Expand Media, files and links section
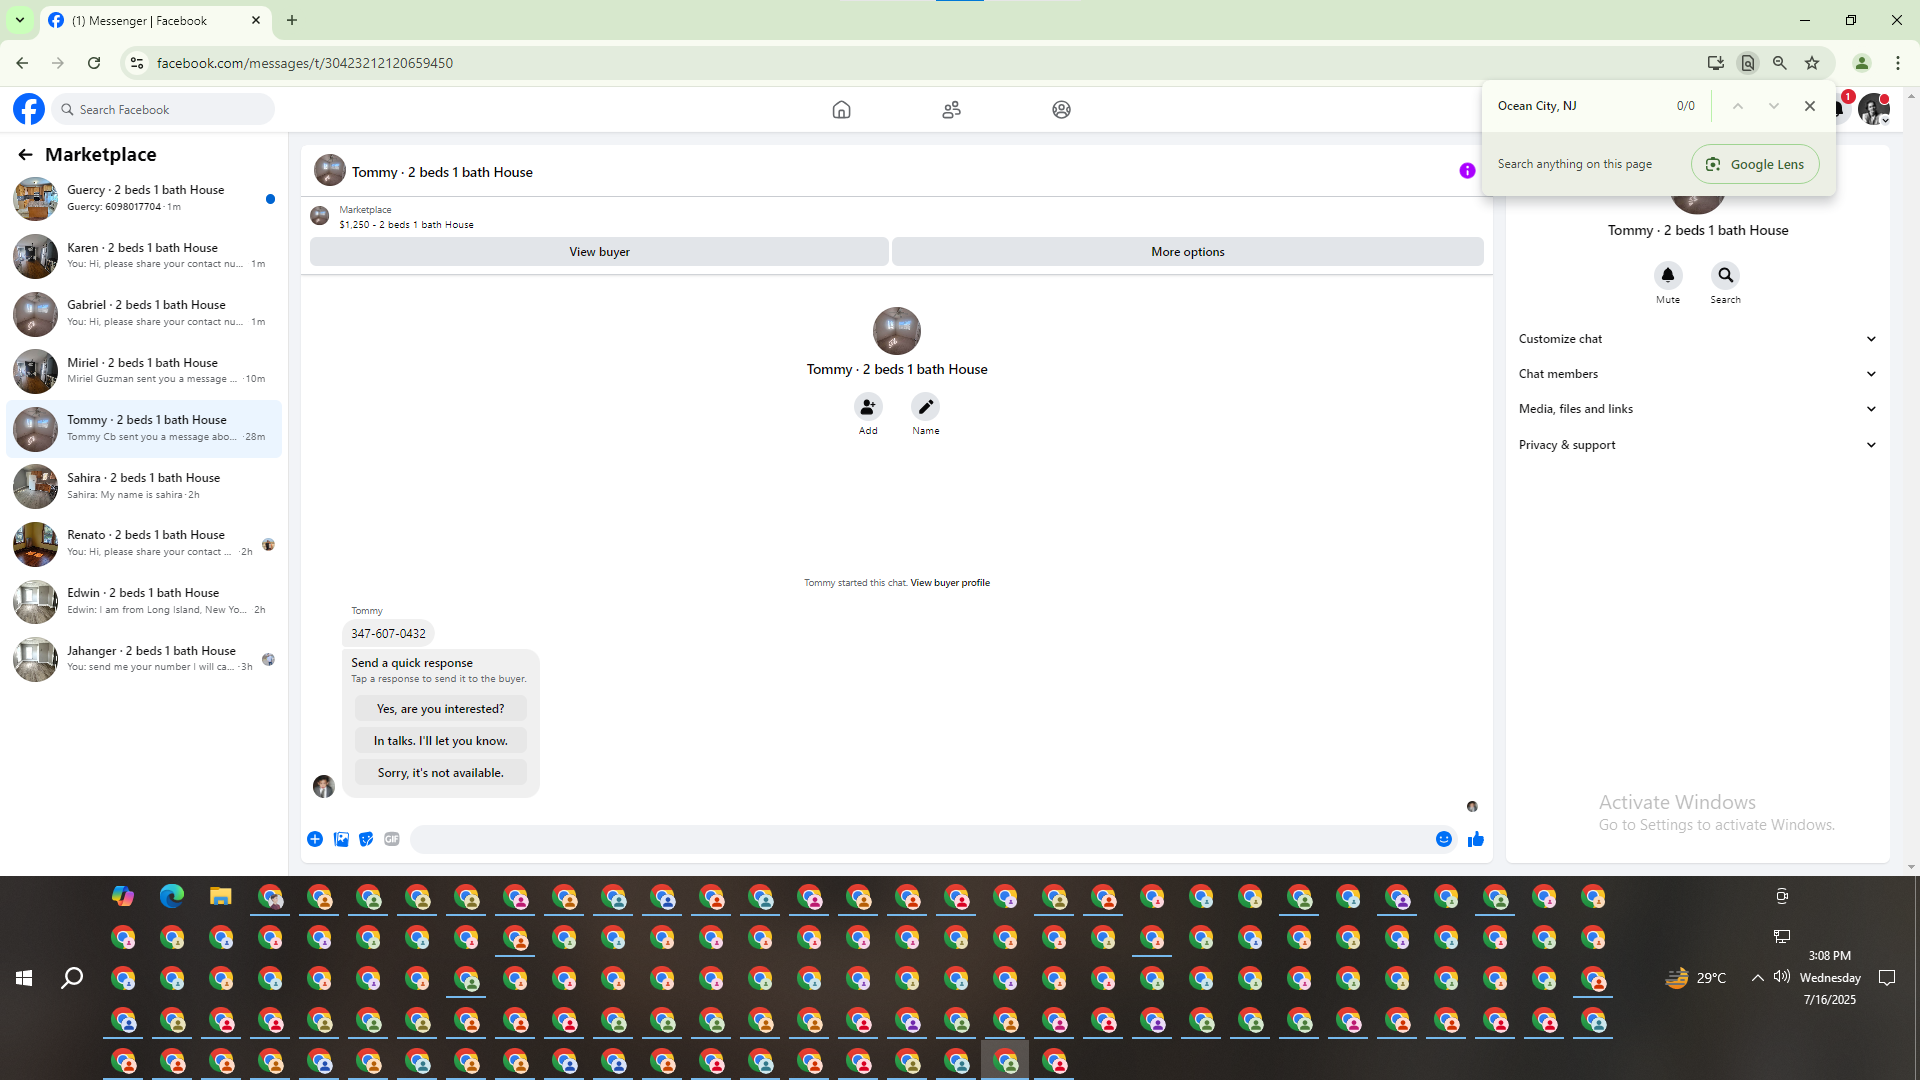Image resolution: width=1920 pixels, height=1080 pixels. 1697,409
